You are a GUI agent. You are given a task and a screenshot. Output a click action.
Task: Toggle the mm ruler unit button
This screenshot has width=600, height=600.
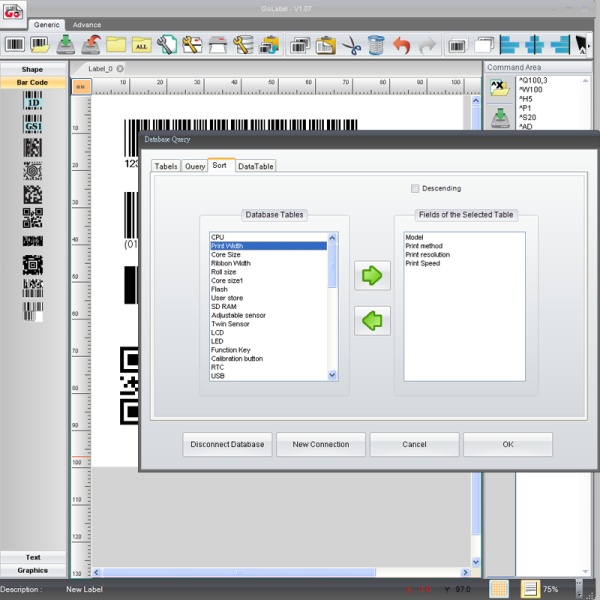(x=82, y=86)
